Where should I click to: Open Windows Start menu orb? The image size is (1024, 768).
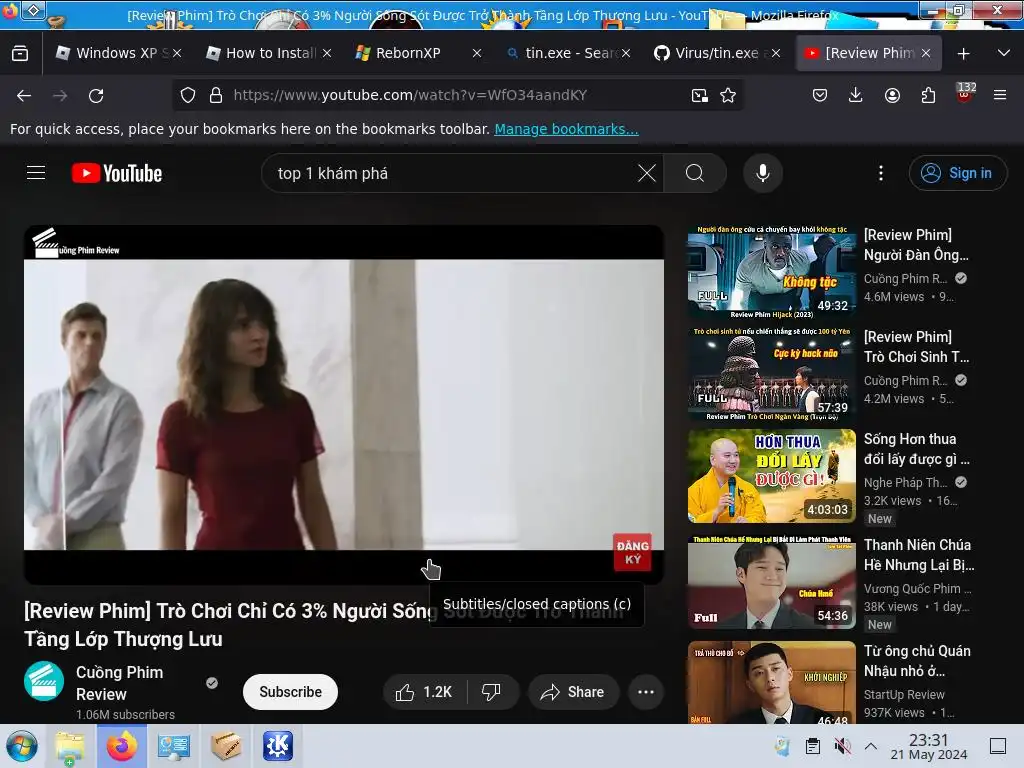[22, 746]
